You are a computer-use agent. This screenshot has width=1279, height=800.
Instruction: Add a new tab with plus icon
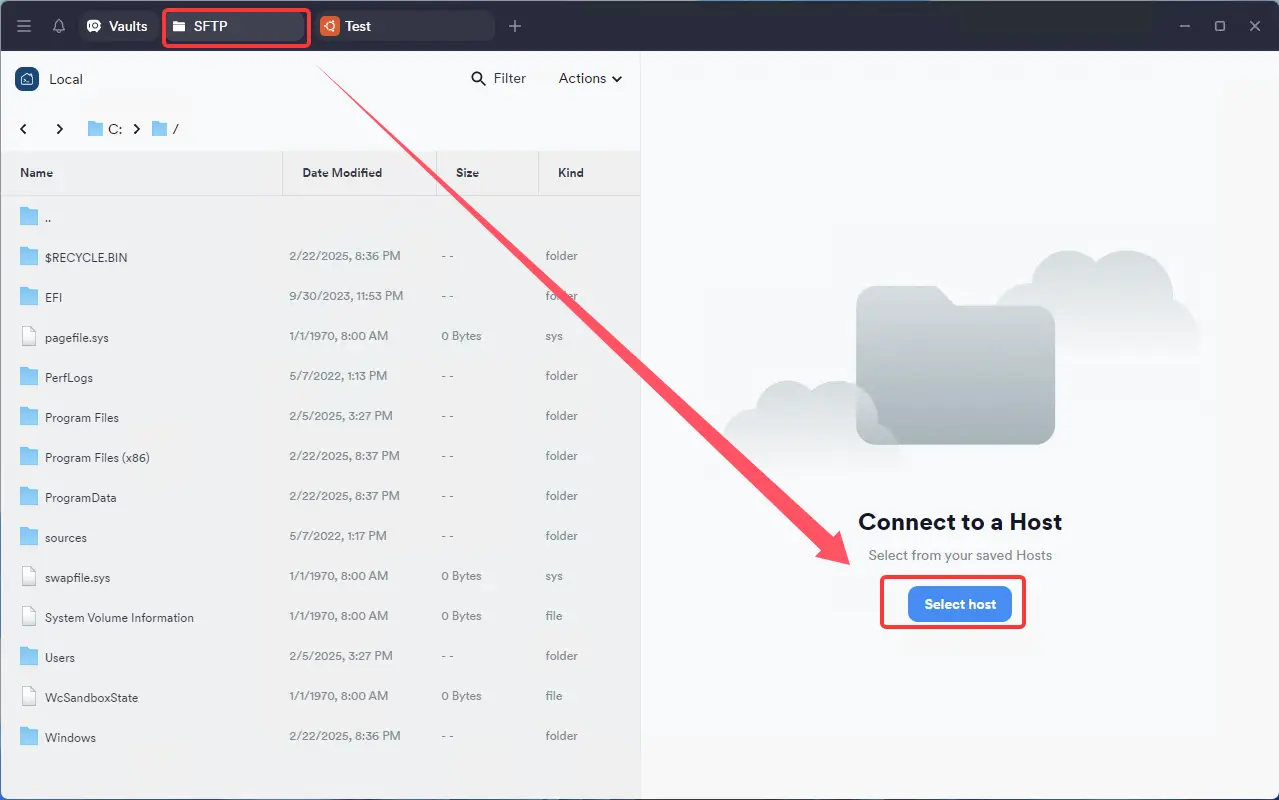(x=515, y=26)
